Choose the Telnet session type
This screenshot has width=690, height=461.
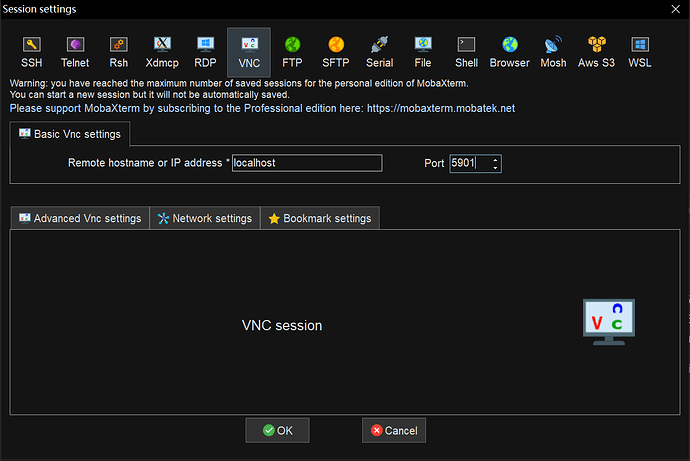coord(75,52)
